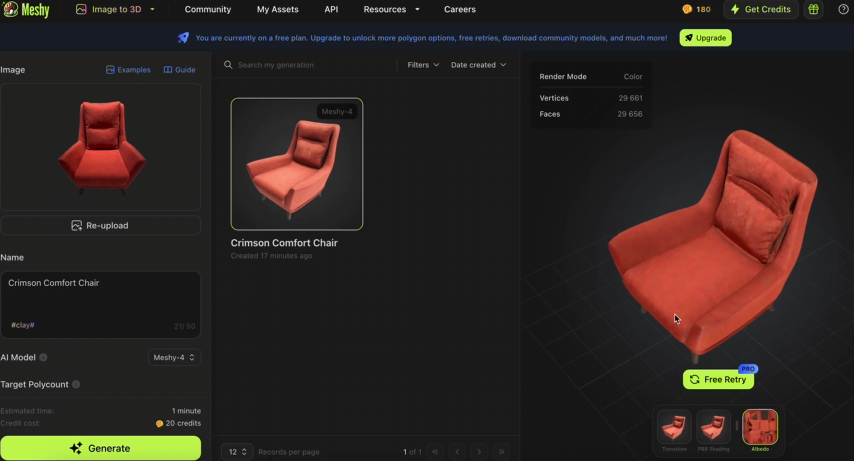Switch render view to PBR Shading

(x=714, y=427)
